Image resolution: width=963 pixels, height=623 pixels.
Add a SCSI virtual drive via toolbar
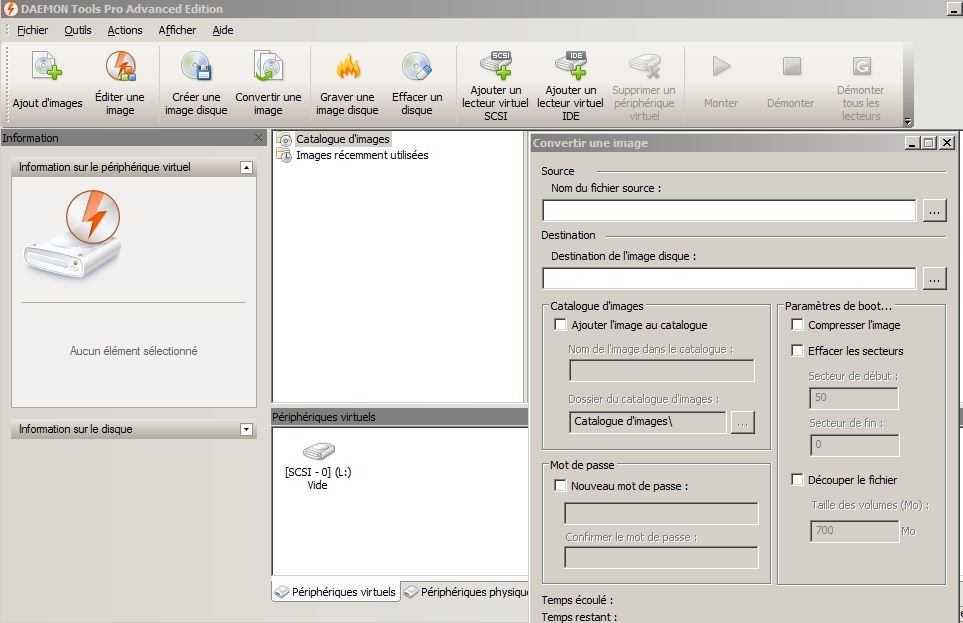(496, 65)
